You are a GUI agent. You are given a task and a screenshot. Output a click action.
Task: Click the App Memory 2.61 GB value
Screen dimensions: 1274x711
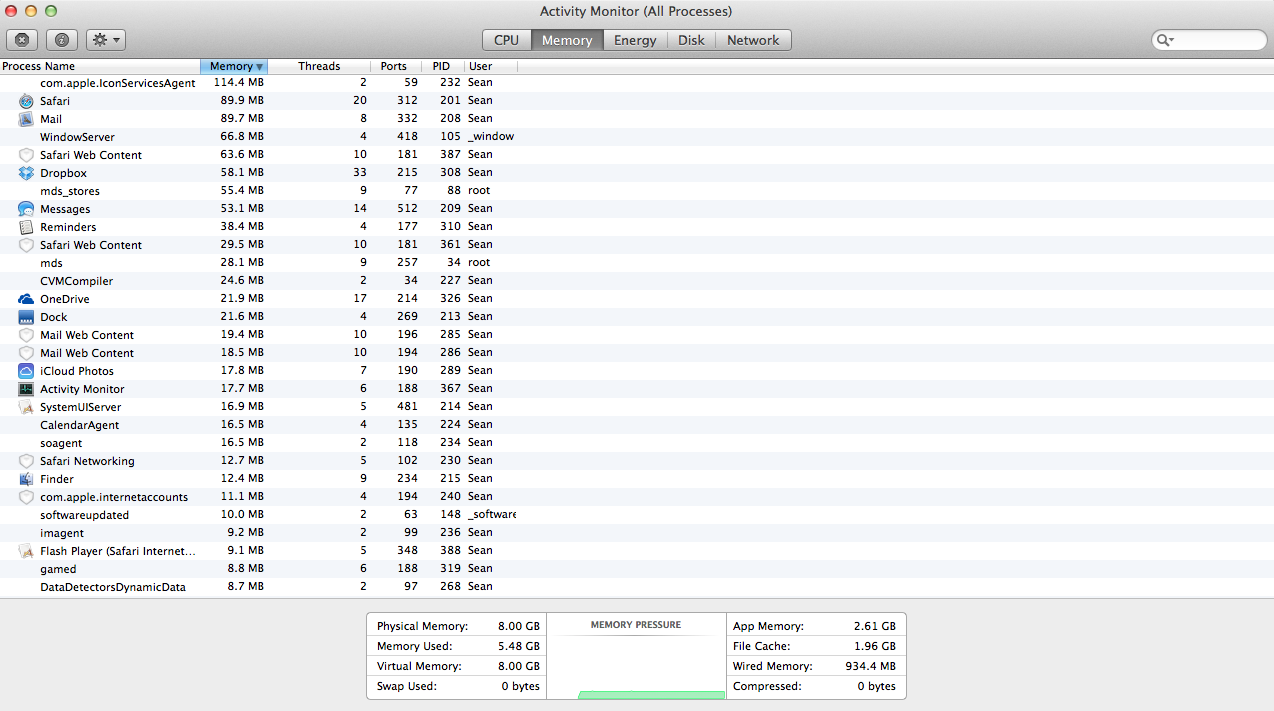click(875, 626)
